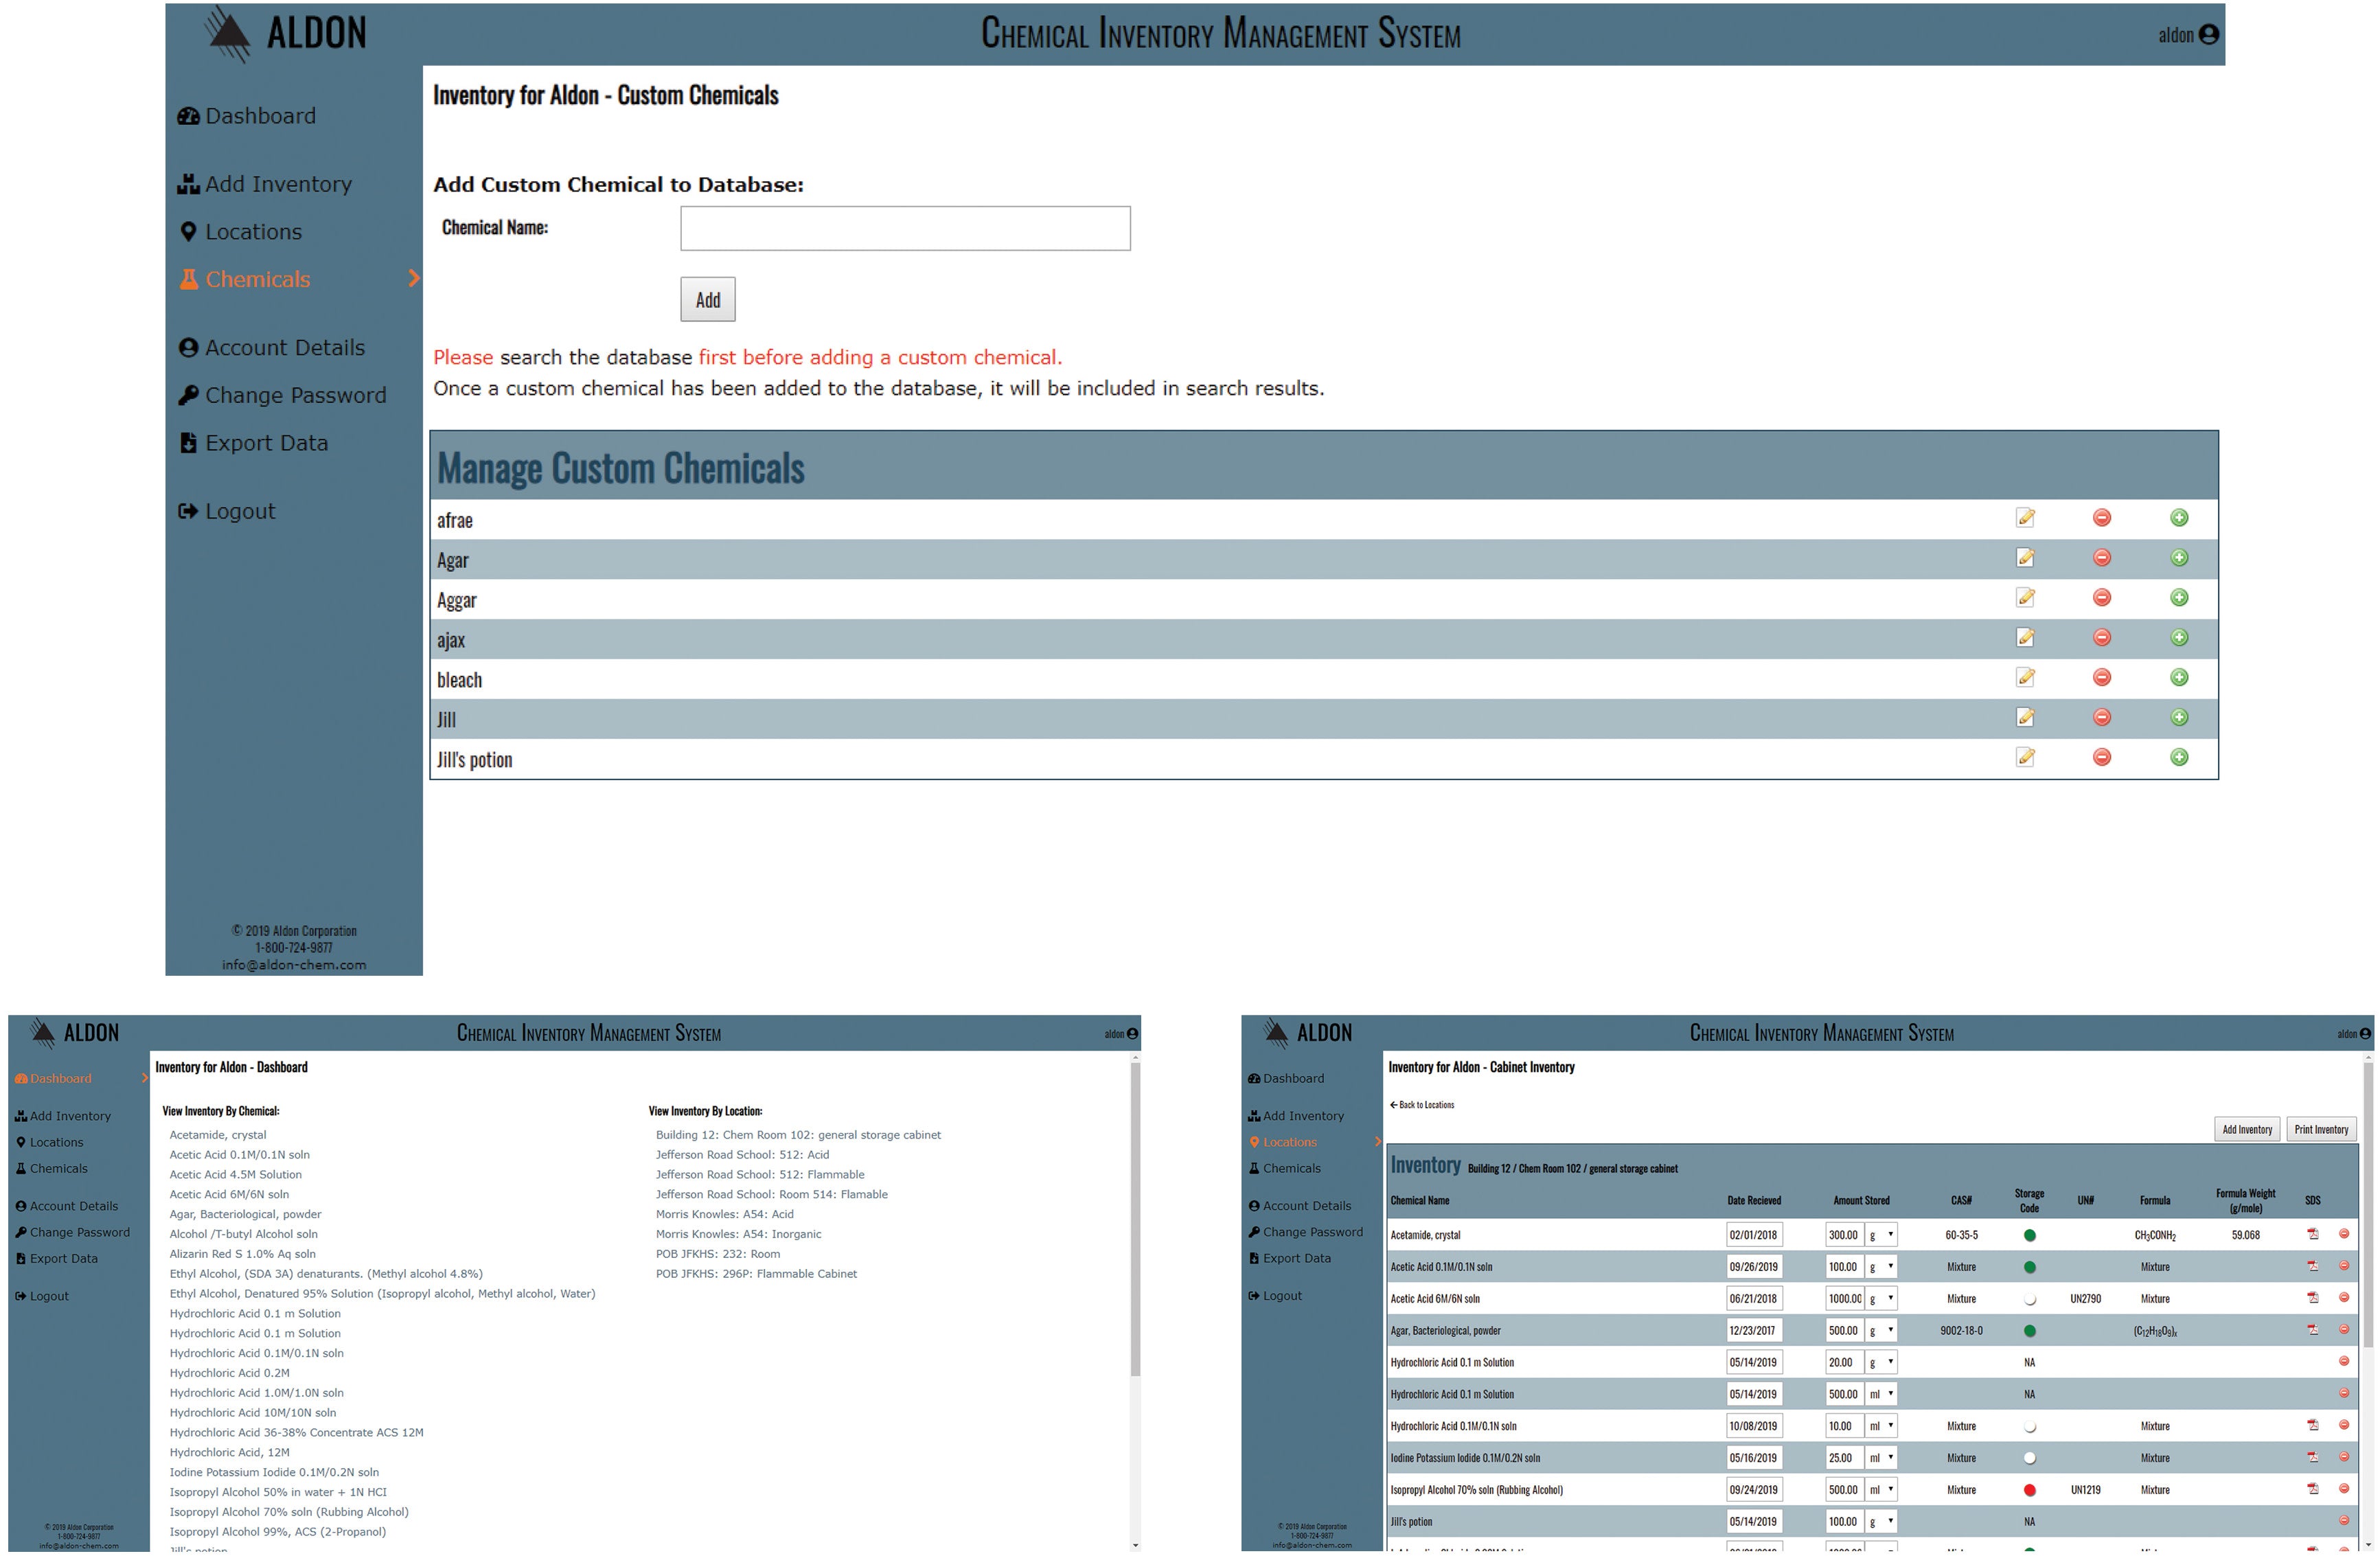Add 'bleach' to inventory with plus icon
2380x1556 pixels.
pos(2179,678)
